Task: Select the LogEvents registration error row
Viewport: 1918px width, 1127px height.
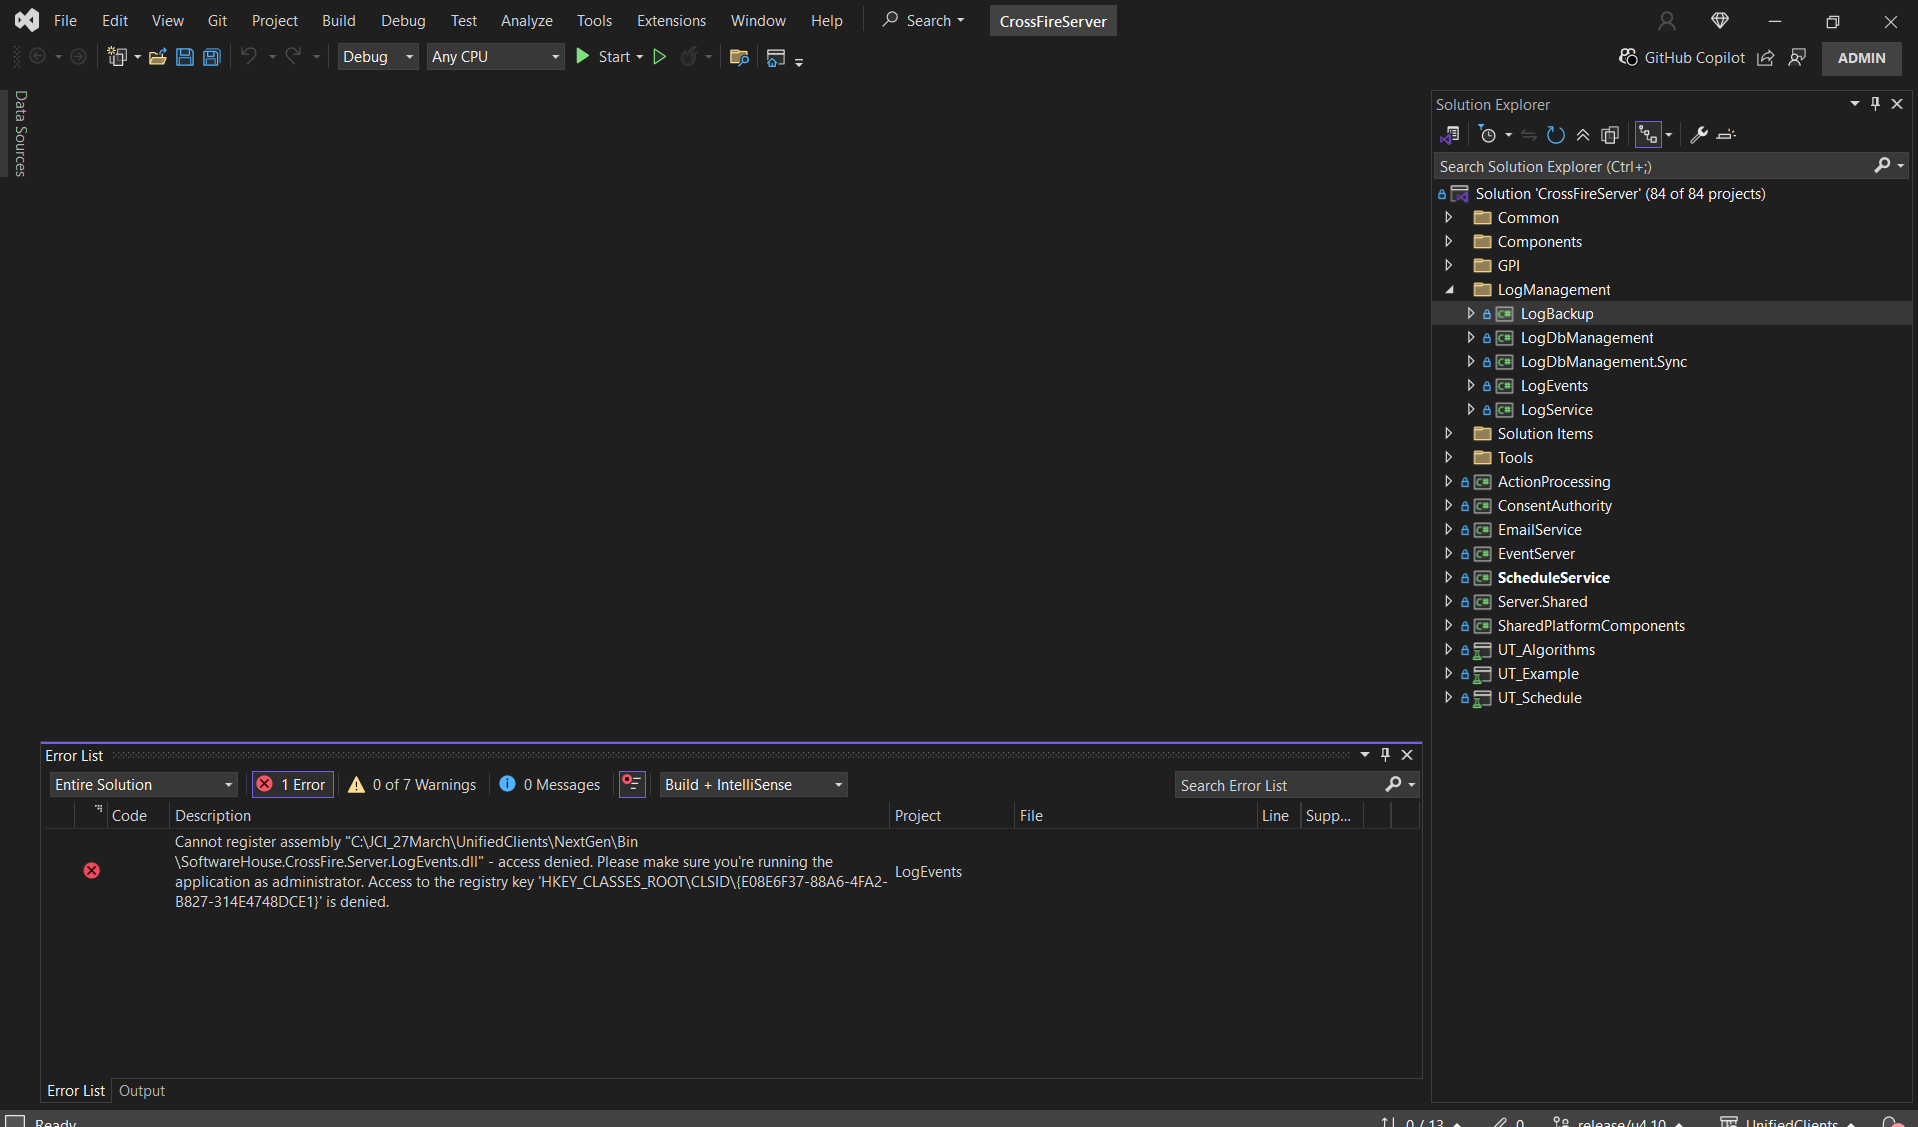Action: click(x=731, y=872)
